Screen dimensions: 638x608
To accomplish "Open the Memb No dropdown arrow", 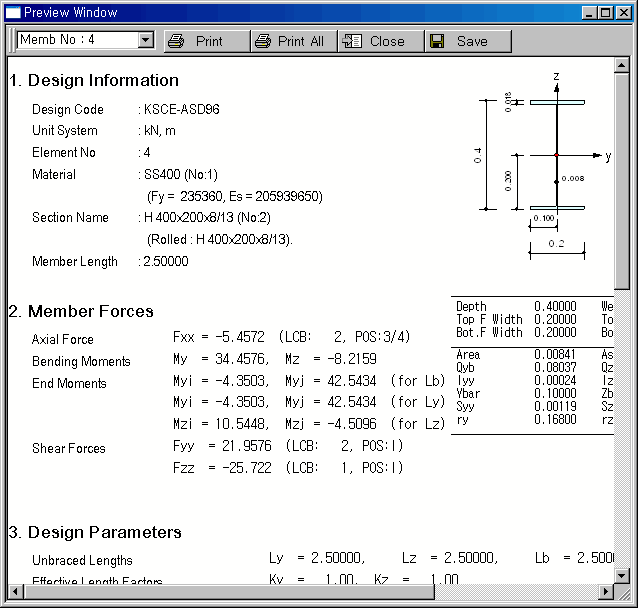I will [145, 40].
